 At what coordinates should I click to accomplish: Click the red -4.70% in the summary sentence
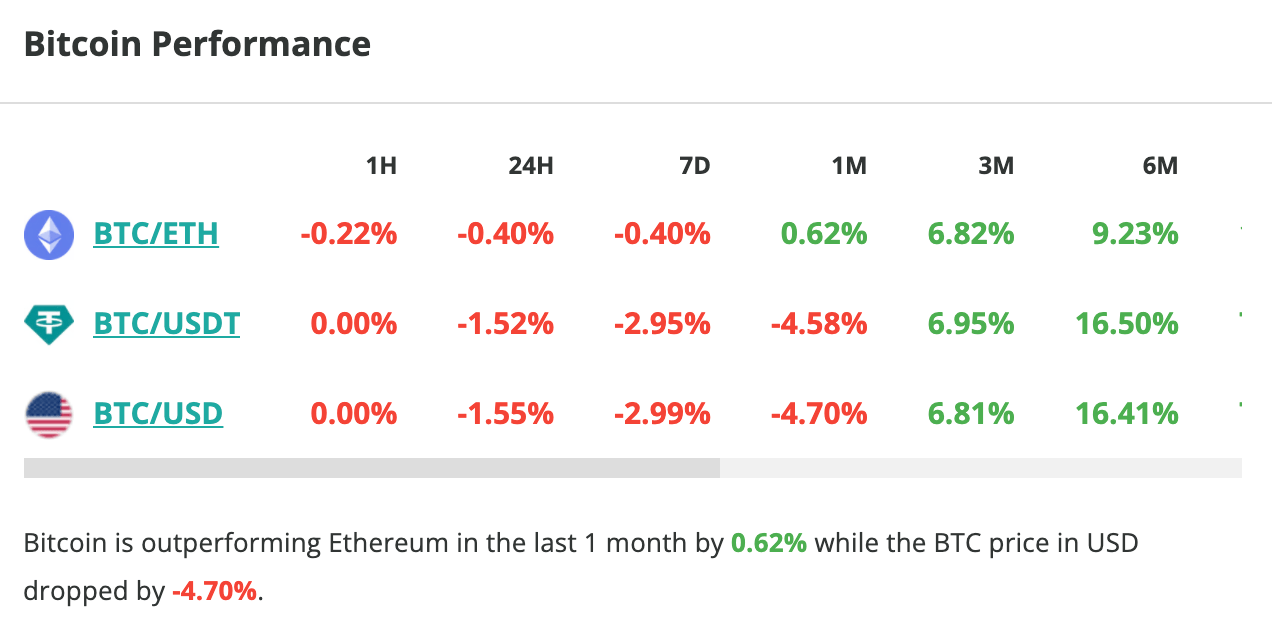pyautogui.click(x=214, y=591)
